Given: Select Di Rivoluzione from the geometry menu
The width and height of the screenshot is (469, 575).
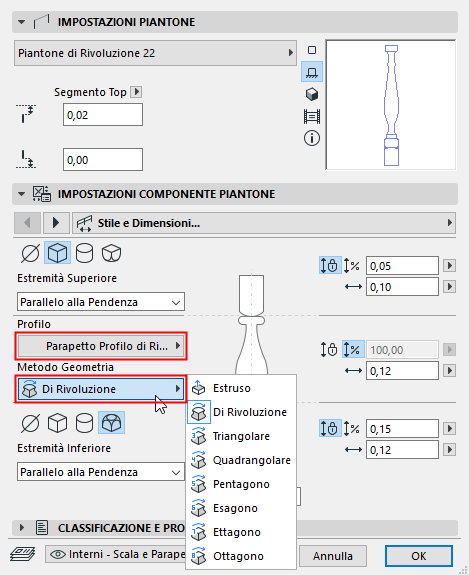Looking at the screenshot, I should tap(241, 412).
